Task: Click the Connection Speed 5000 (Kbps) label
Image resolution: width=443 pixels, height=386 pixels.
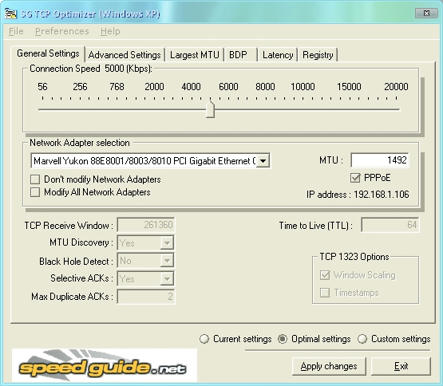Action: [x=91, y=69]
